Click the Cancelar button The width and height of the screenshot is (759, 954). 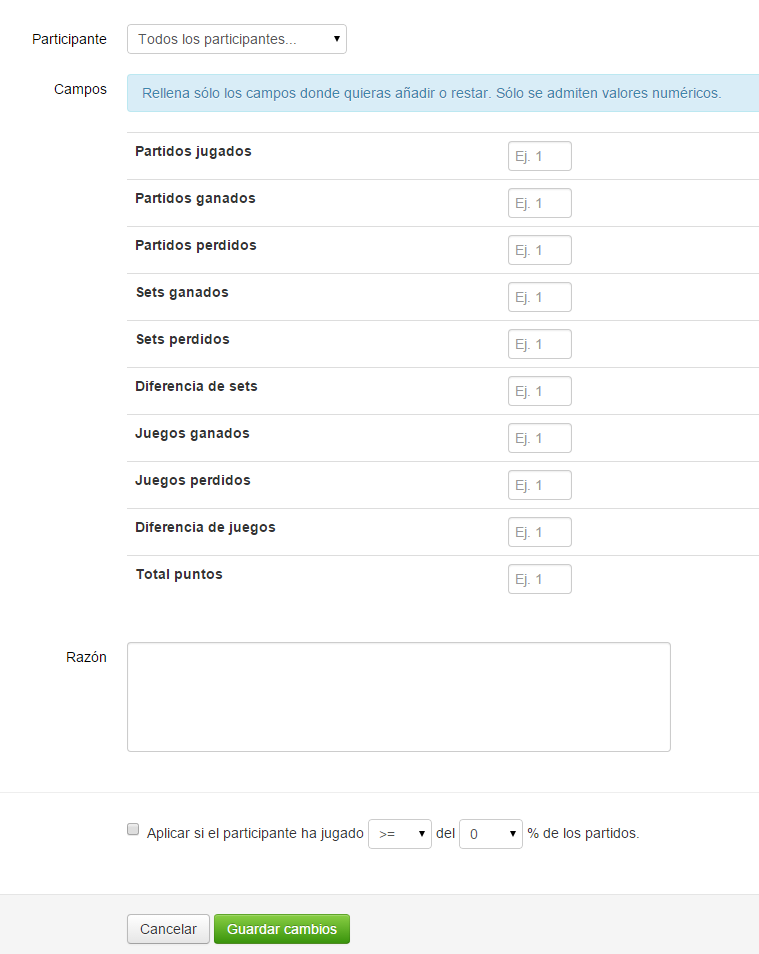pos(168,929)
